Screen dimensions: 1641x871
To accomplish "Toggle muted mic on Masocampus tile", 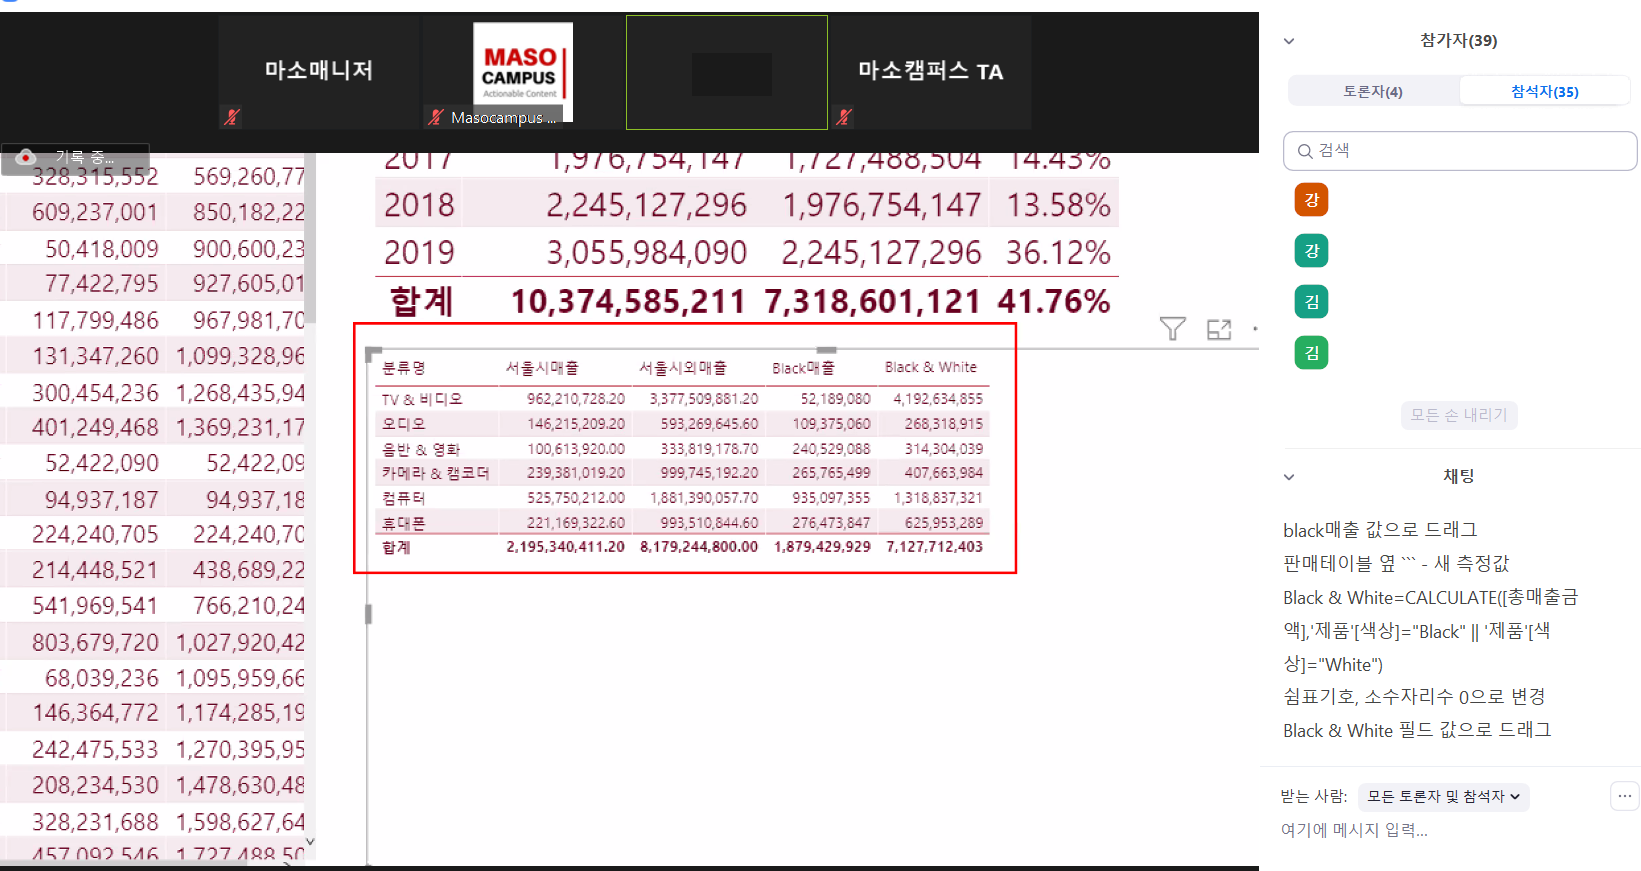I will [435, 117].
